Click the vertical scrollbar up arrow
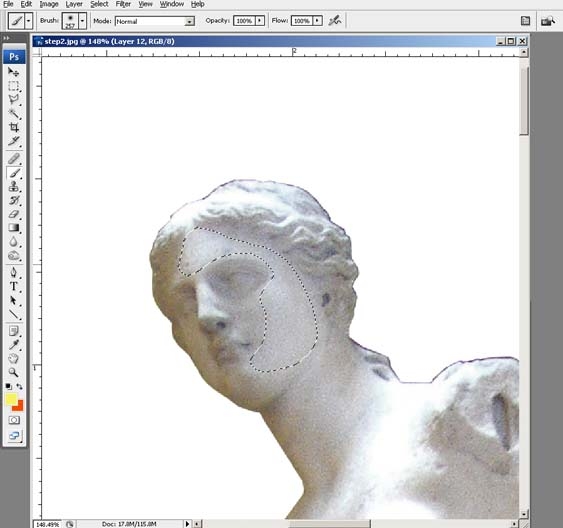Screen dimensions: 563x528 [x=524, y=52]
